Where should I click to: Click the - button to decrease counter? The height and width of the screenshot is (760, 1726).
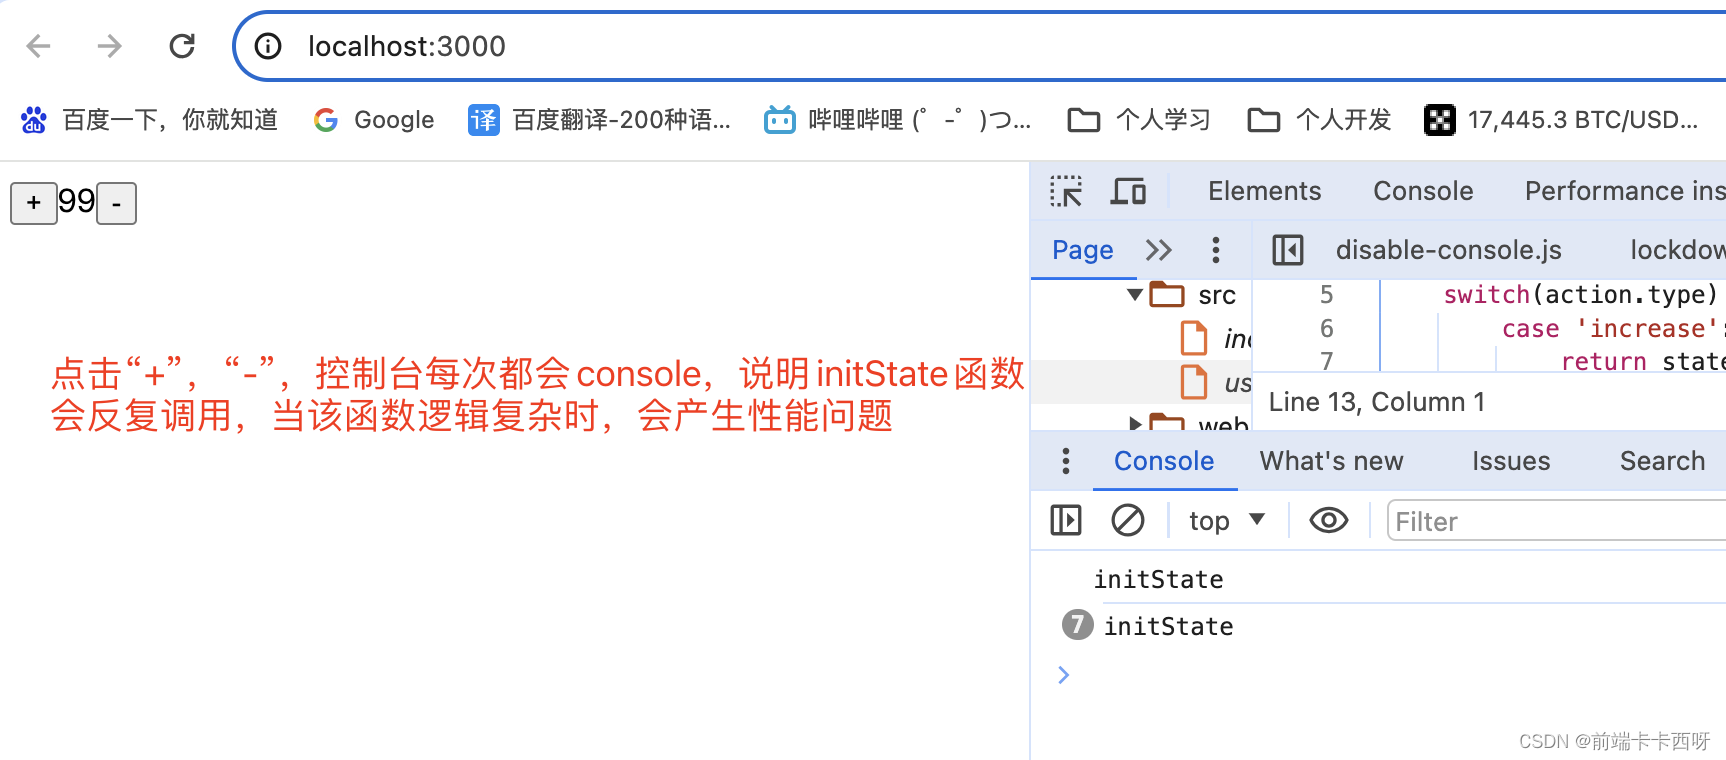point(117,203)
